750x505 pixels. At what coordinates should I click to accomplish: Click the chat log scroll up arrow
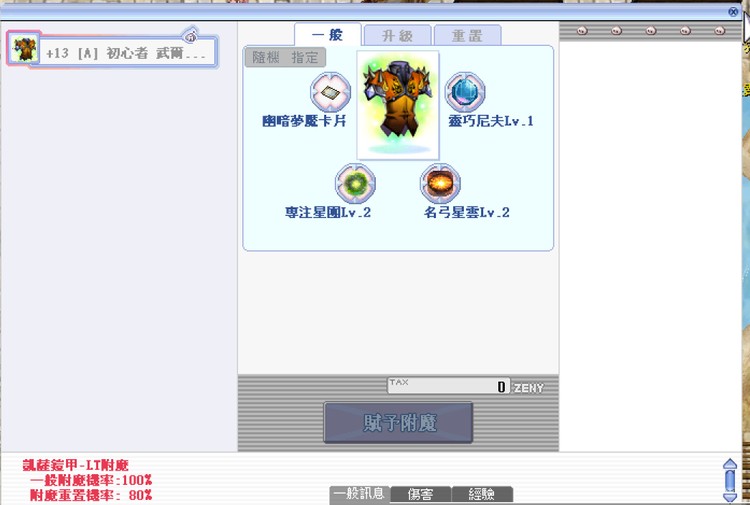730,463
